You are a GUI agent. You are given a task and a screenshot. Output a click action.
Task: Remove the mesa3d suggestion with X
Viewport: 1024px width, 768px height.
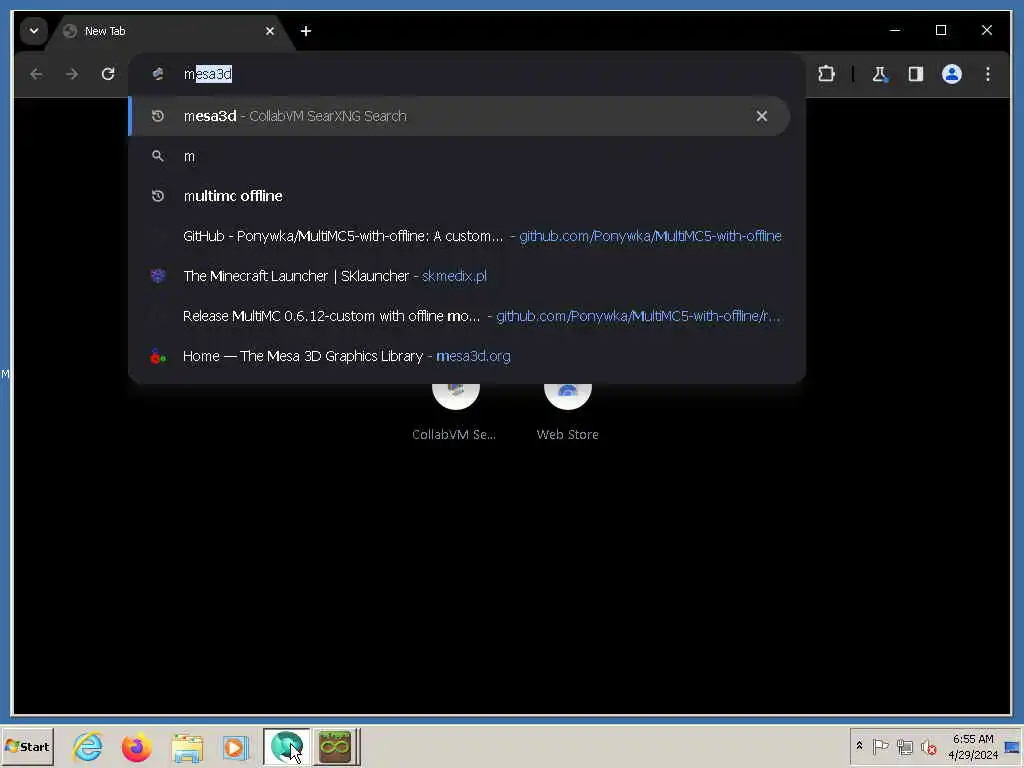click(x=761, y=116)
